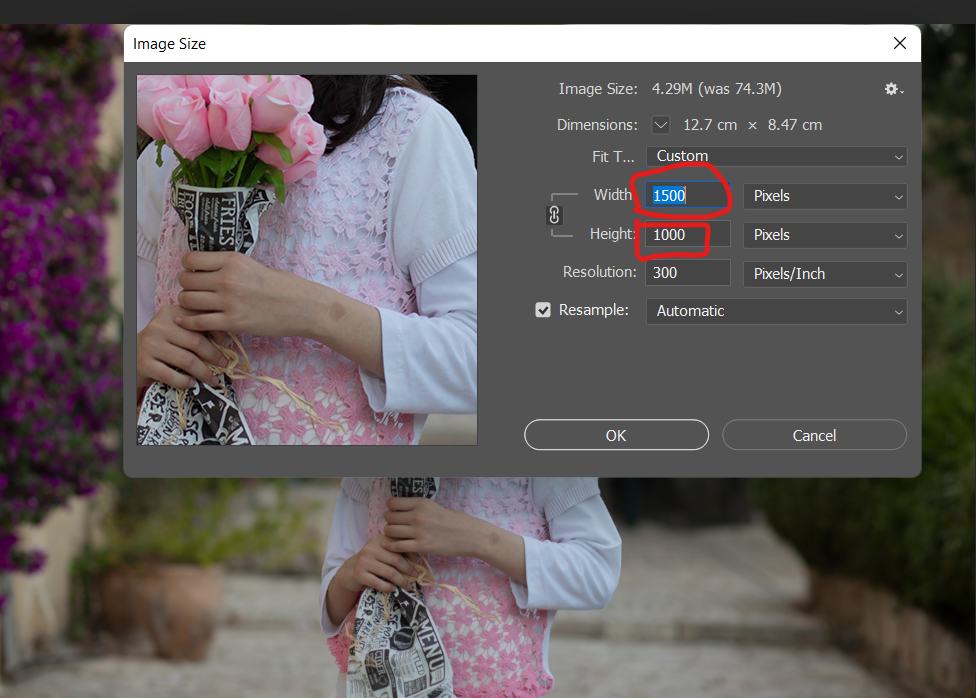Open the Fit To Custom dropdown
The image size is (976, 698).
coord(776,156)
